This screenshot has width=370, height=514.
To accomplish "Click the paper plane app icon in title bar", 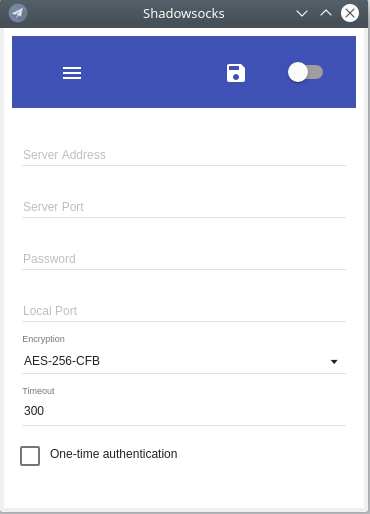I will pyautogui.click(x=18, y=13).
